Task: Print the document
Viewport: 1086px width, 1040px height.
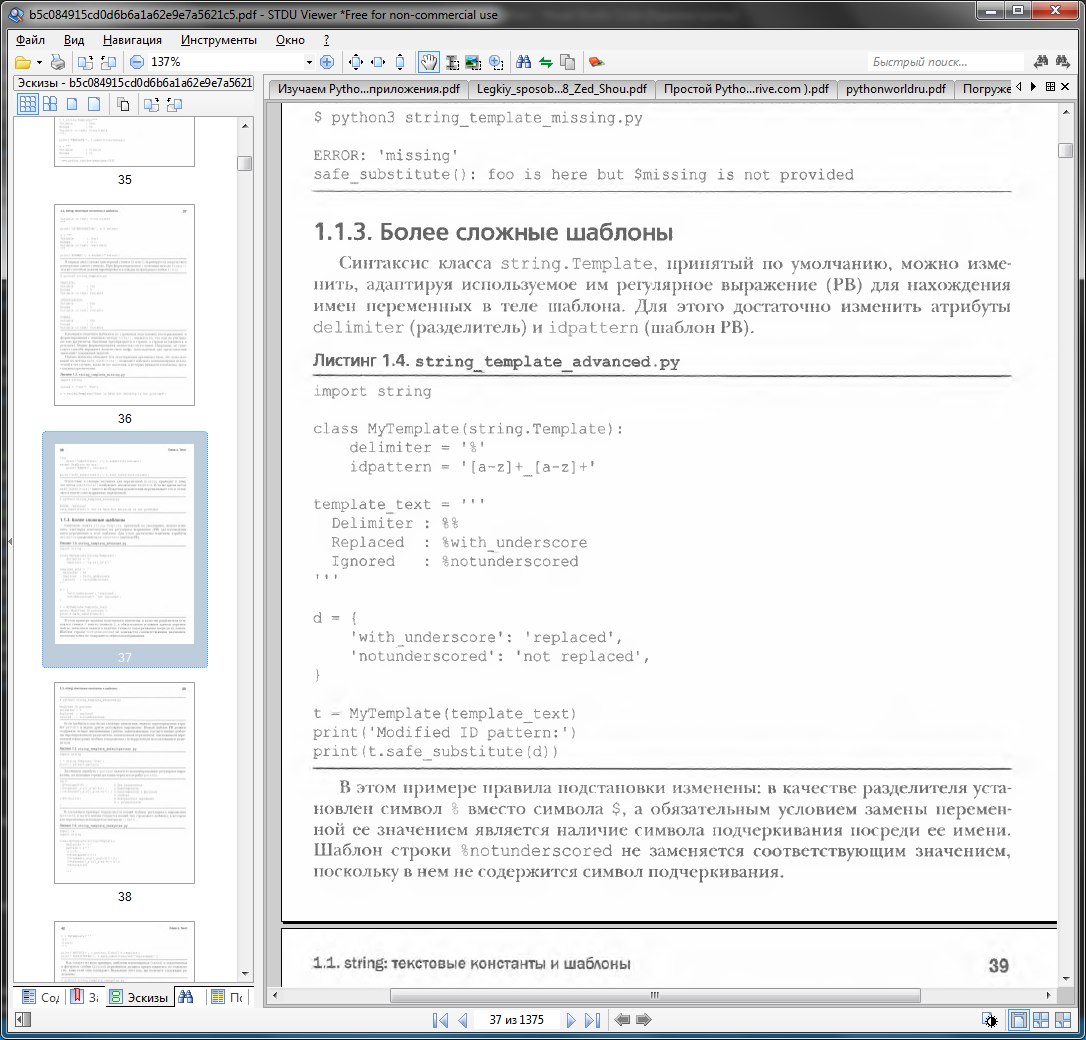Action: pyautogui.click(x=58, y=62)
